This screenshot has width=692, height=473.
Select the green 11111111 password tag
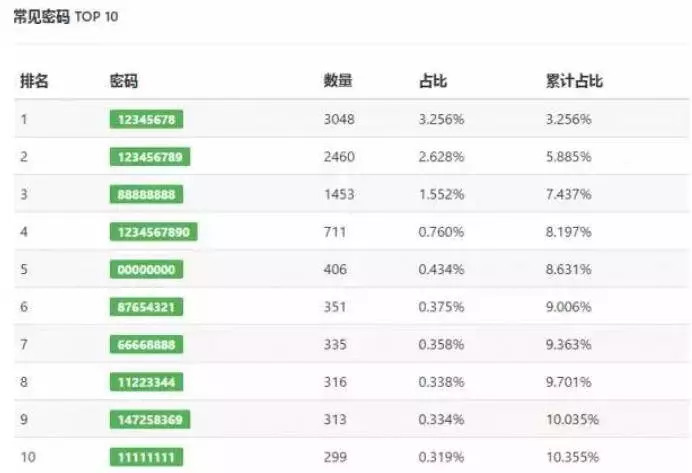147,457
